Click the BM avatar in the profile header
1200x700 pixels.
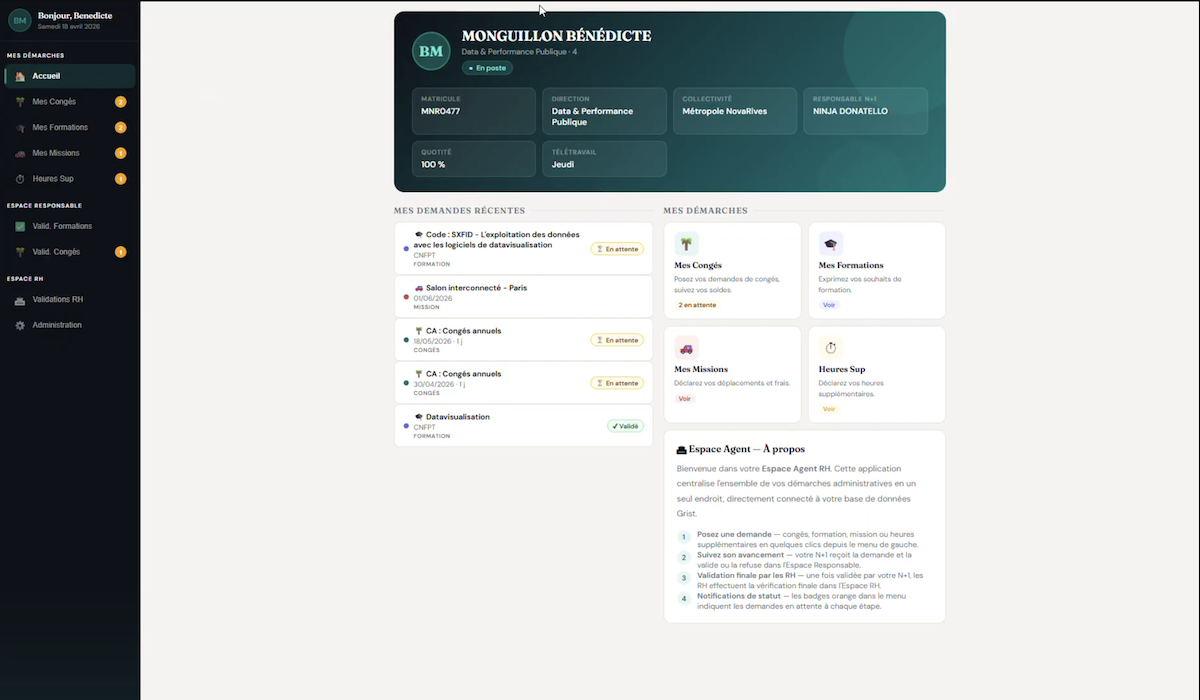coord(430,51)
